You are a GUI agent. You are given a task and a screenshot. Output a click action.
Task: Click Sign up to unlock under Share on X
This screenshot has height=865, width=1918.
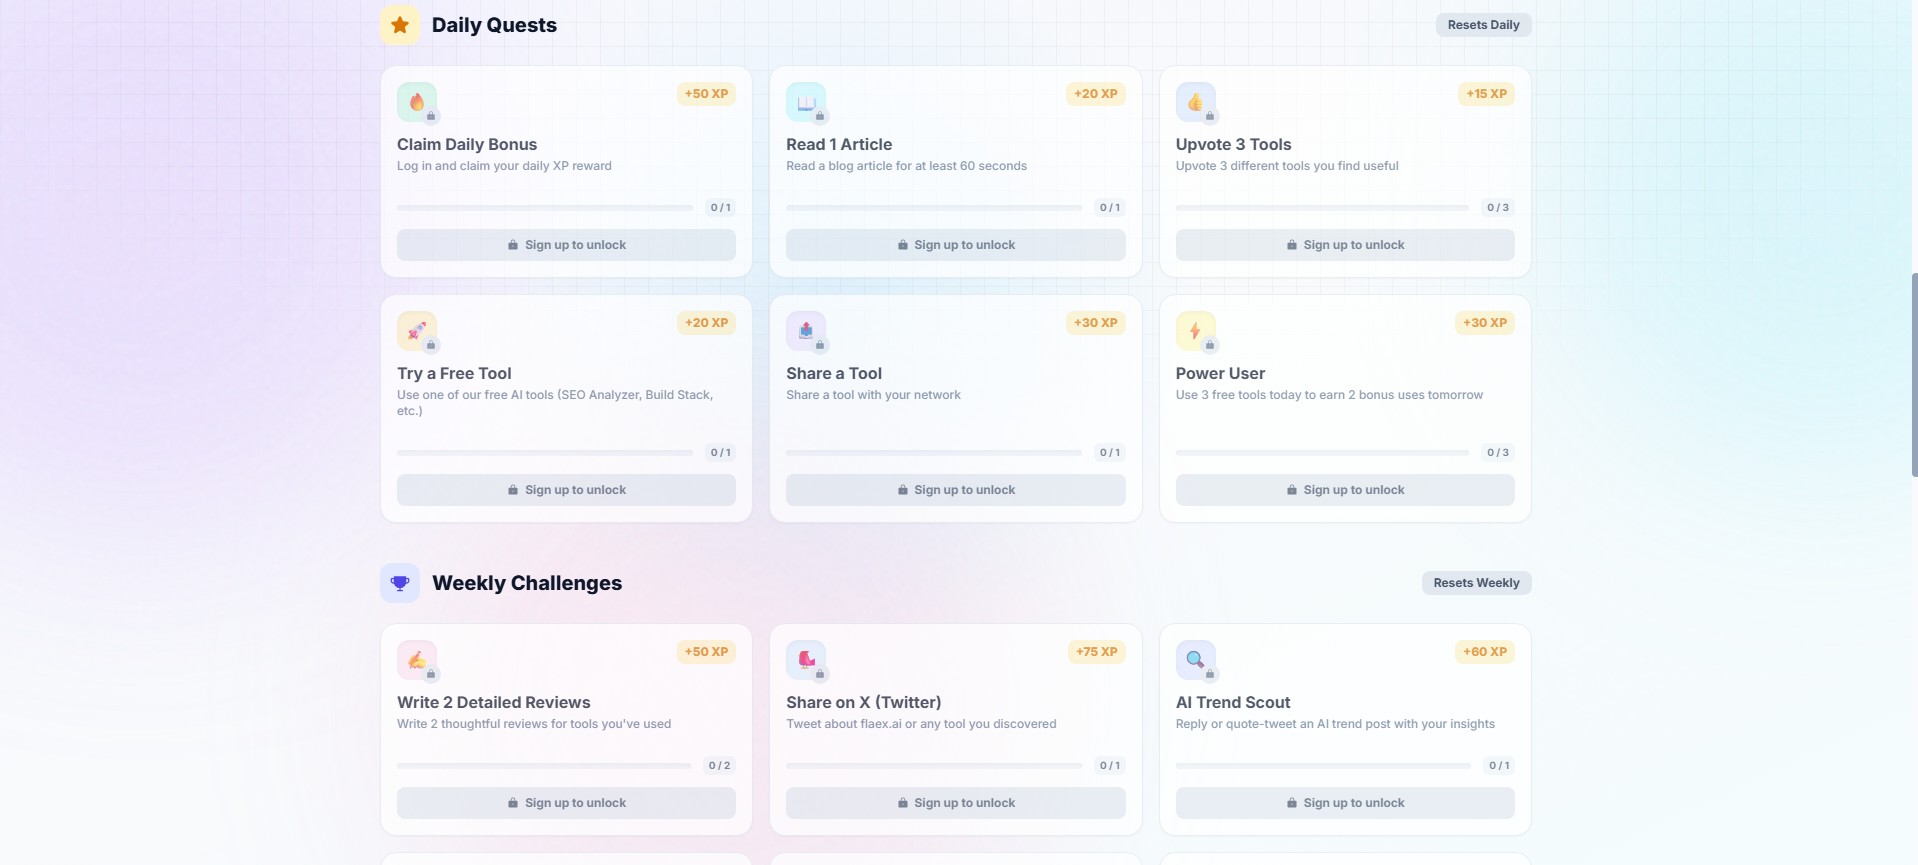point(954,802)
